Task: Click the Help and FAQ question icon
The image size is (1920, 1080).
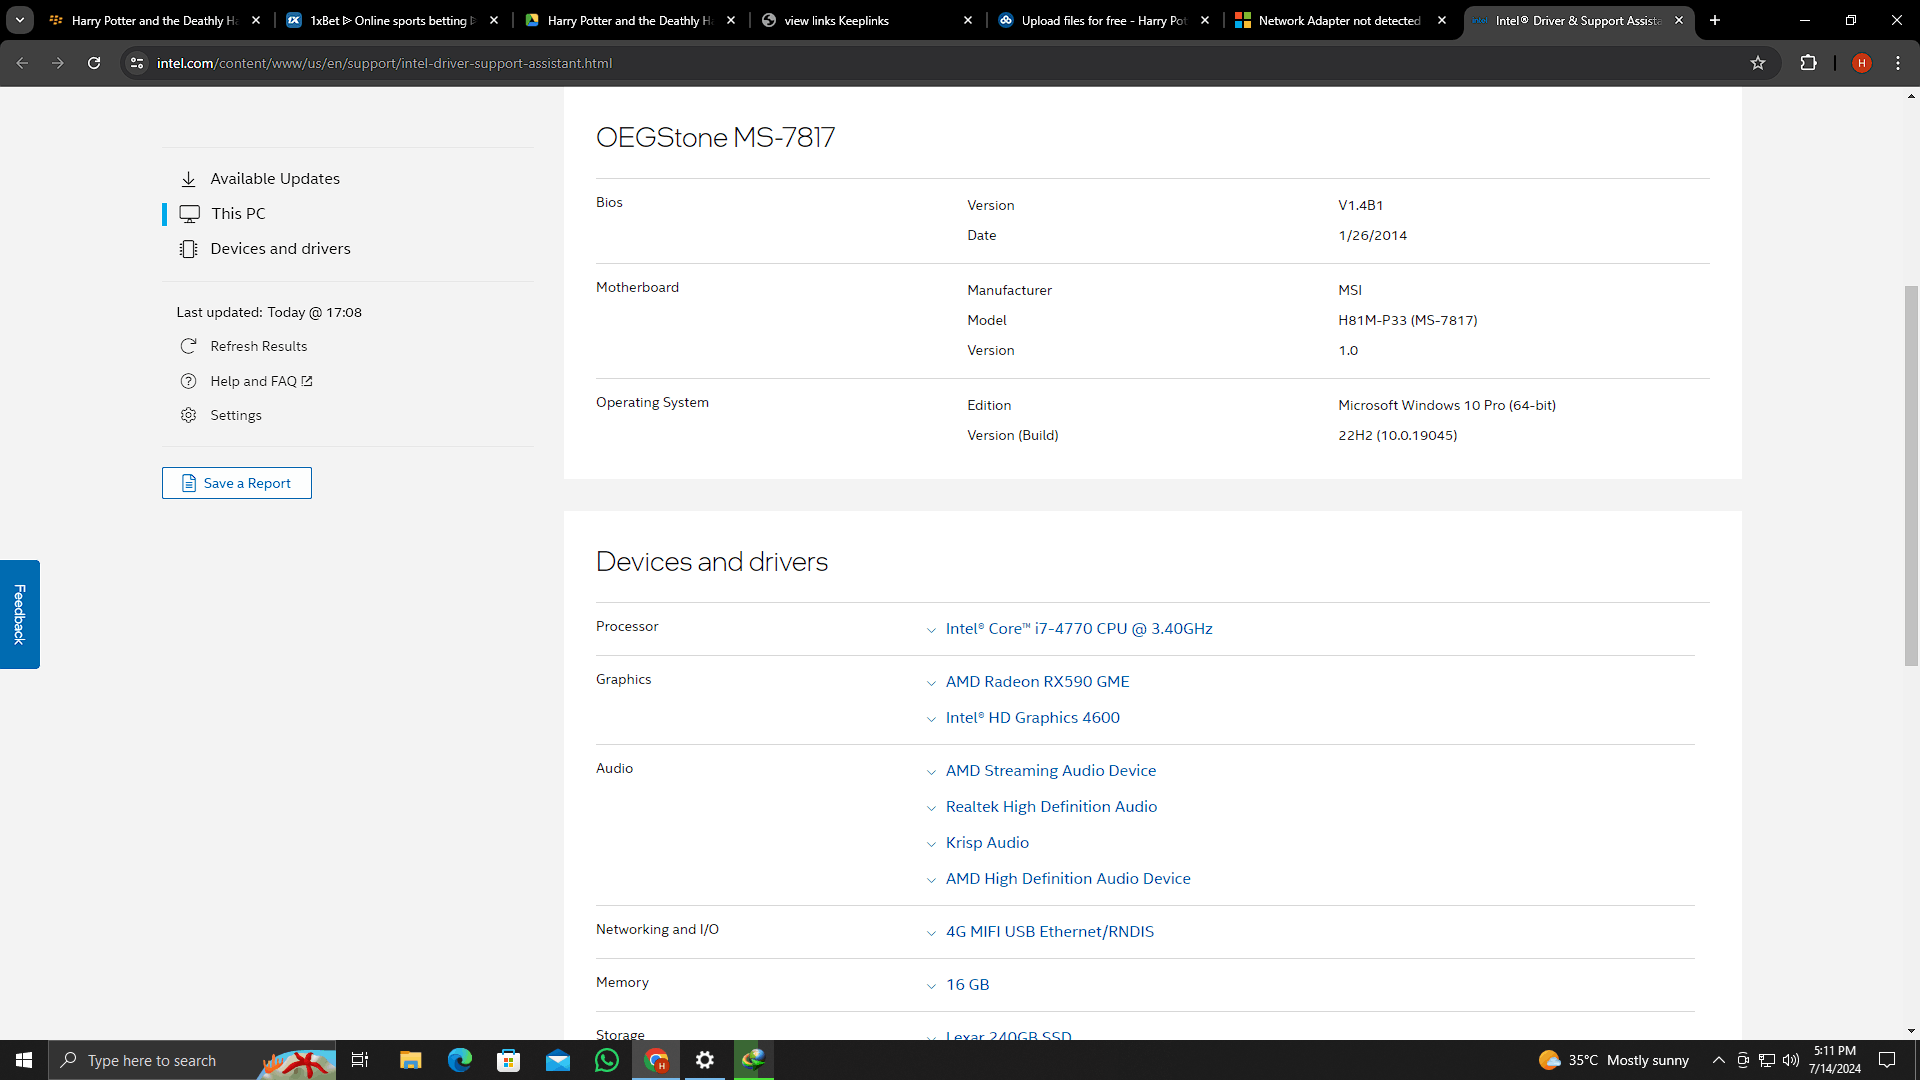Action: point(188,381)
